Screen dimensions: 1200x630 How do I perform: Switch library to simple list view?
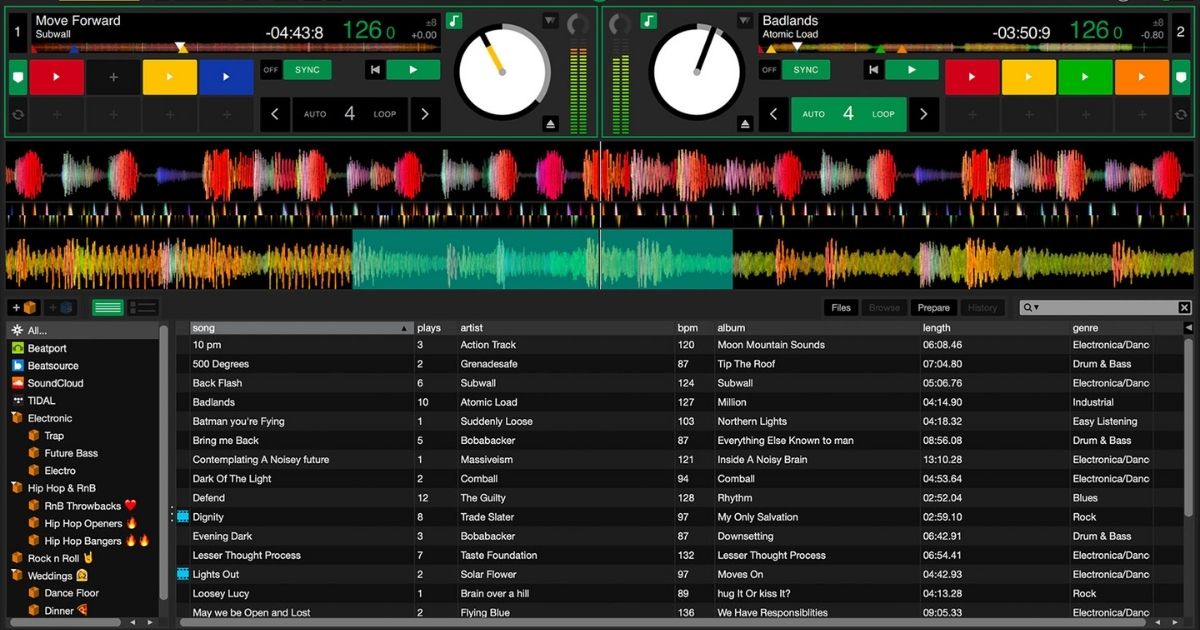tap(107, 306)
